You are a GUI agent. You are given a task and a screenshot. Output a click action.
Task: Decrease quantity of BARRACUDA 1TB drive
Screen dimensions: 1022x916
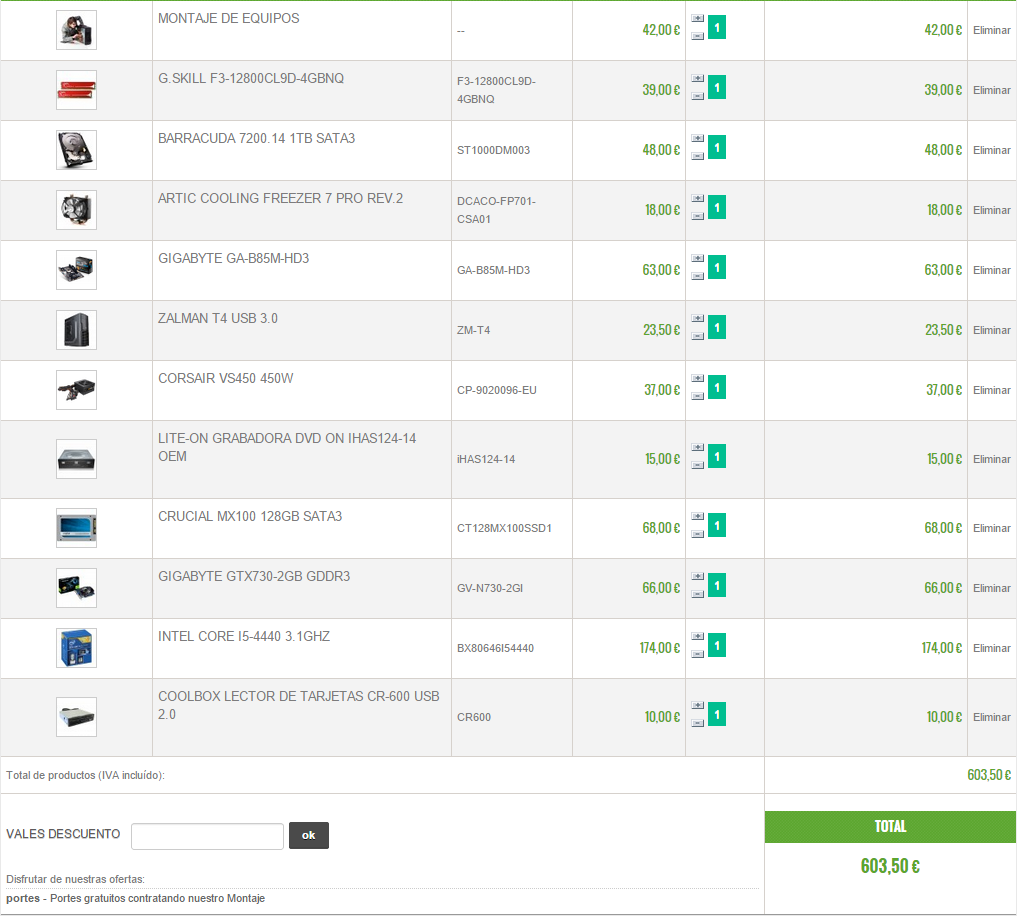(697, 156)
